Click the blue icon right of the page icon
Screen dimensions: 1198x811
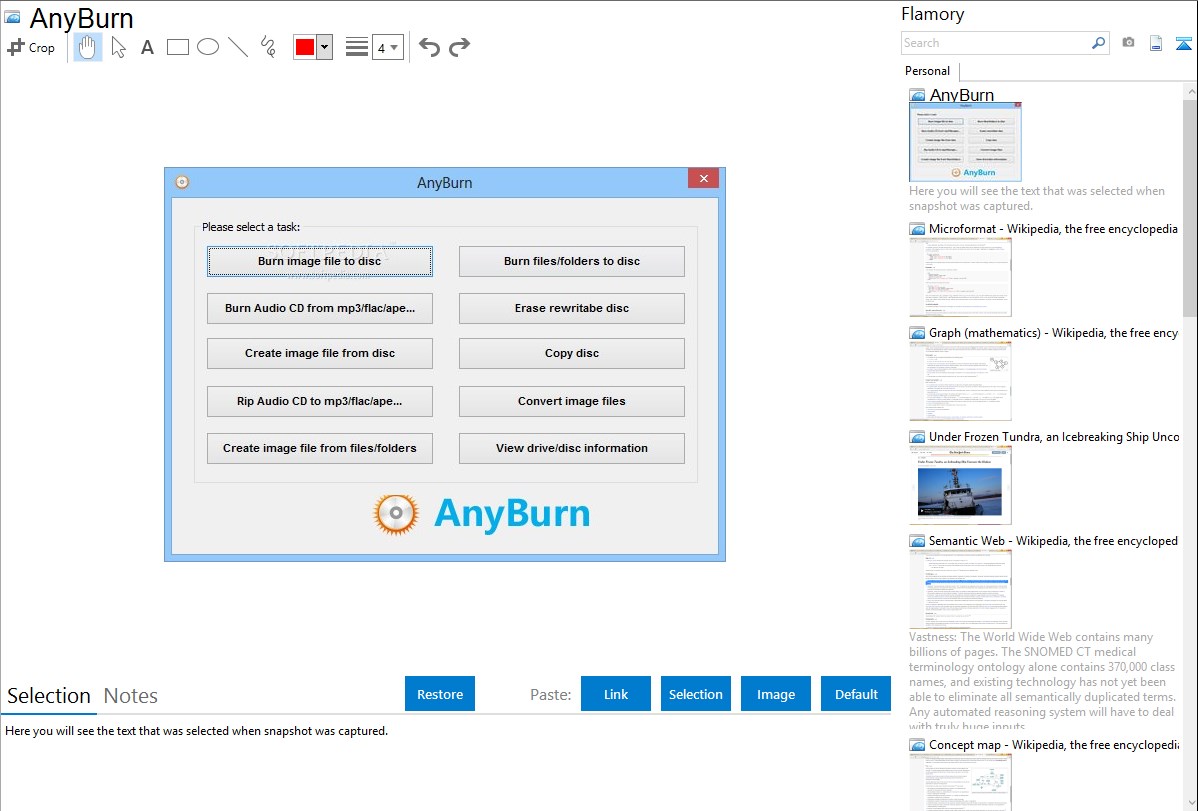coord(1183,43)
